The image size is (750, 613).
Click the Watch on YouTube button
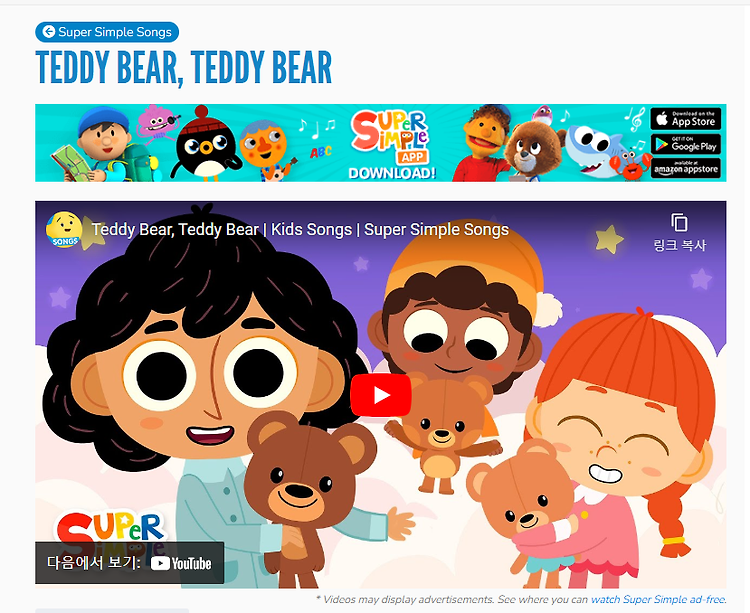(130, 563)
